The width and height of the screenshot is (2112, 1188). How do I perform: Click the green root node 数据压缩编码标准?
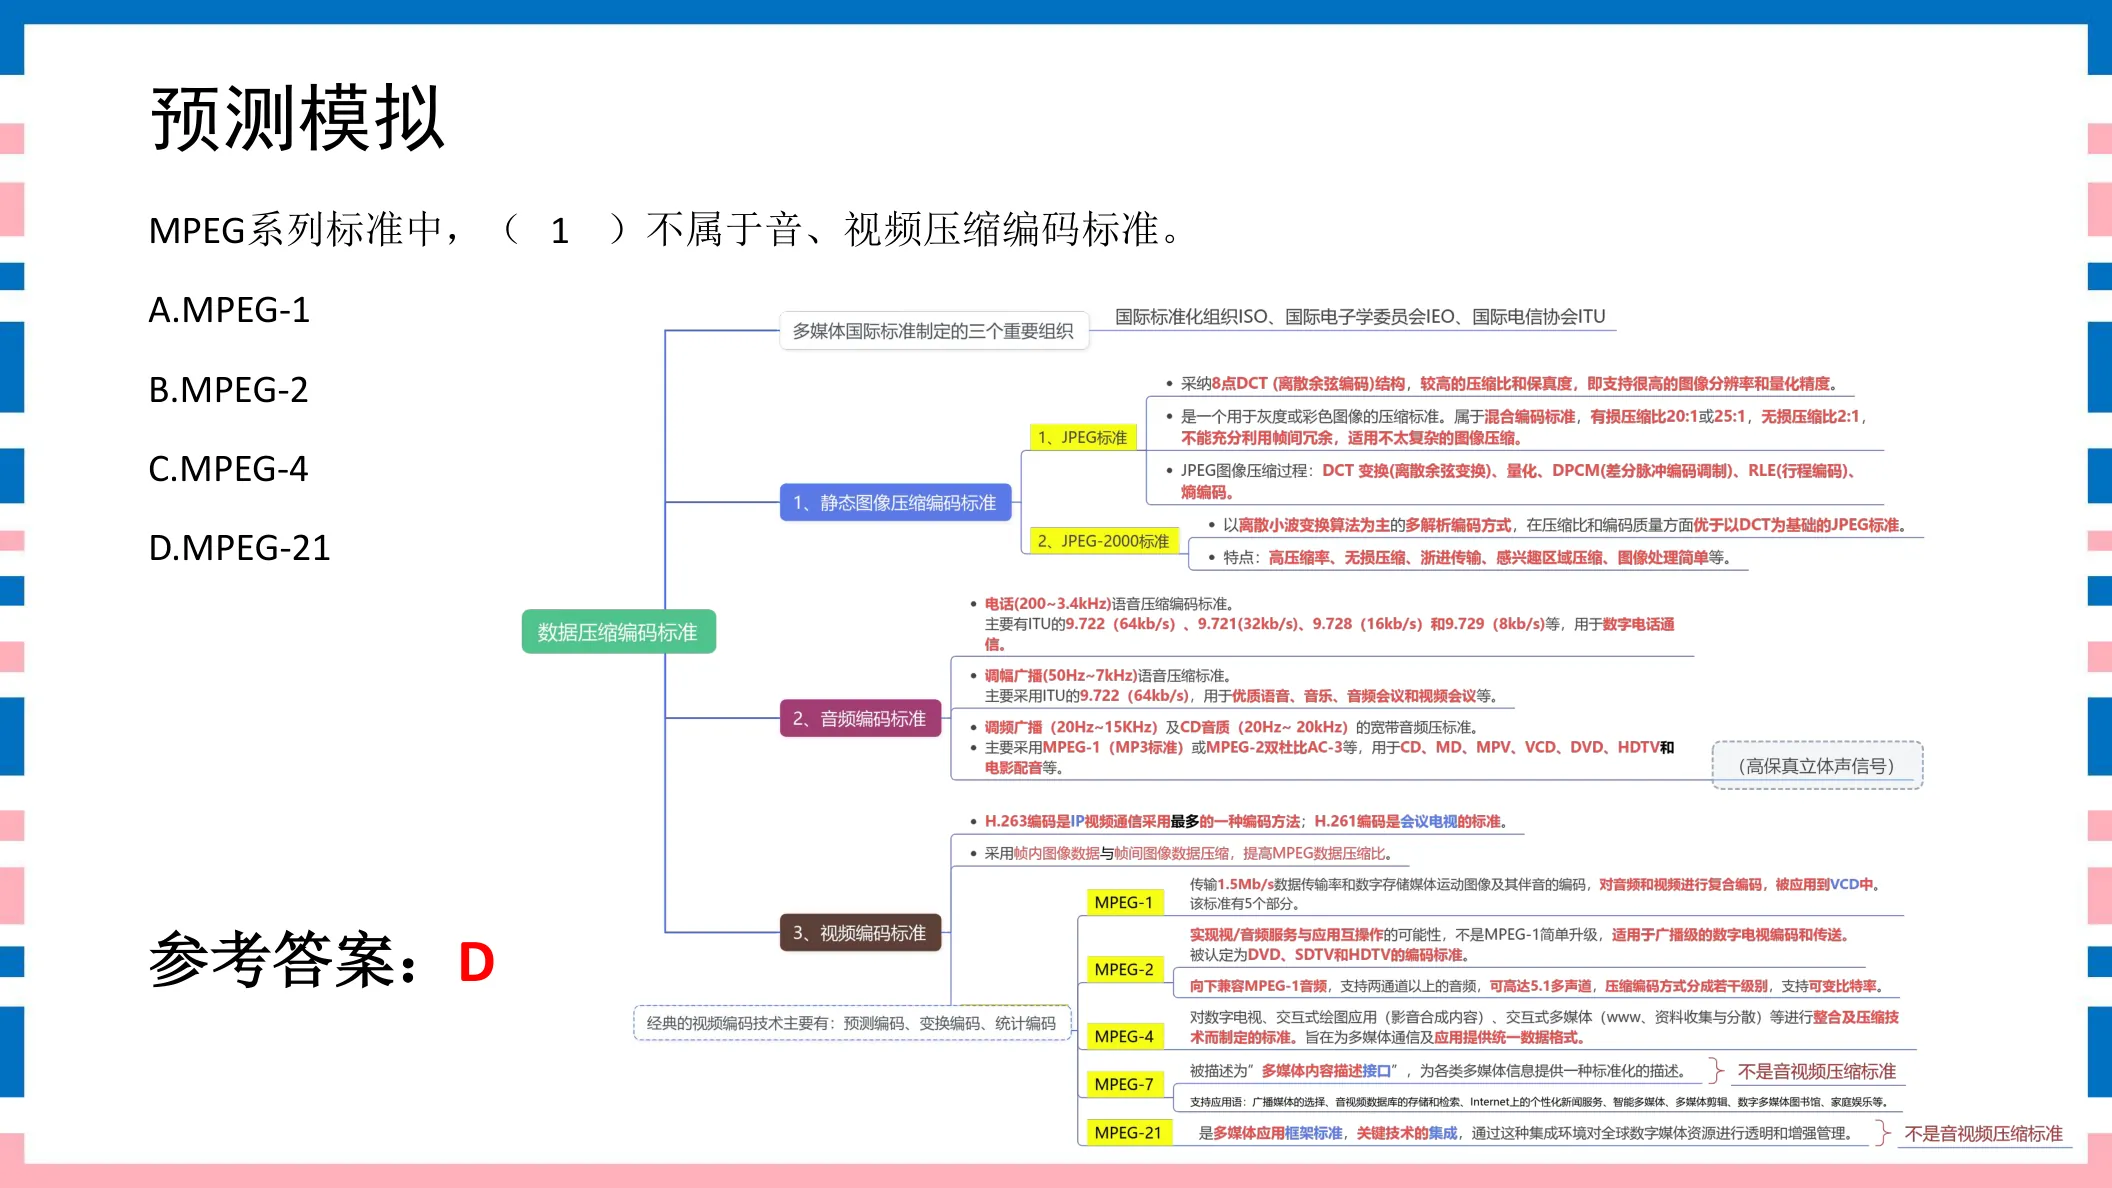pos(618,632)
